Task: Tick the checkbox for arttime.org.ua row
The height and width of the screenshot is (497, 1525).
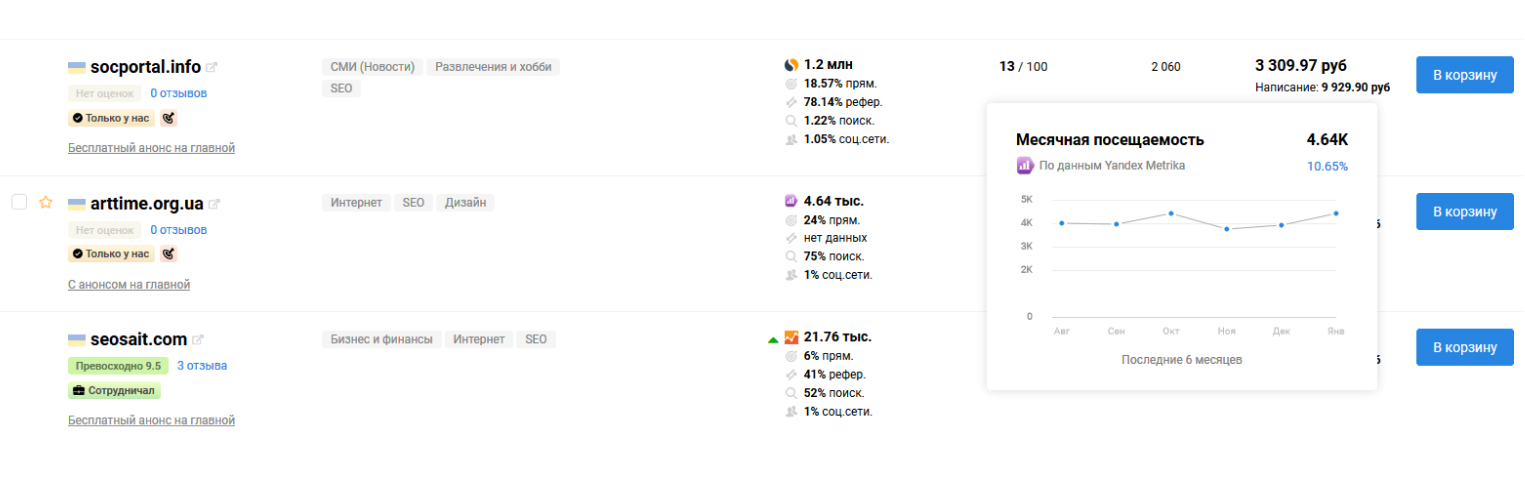Action: point(19,203)
